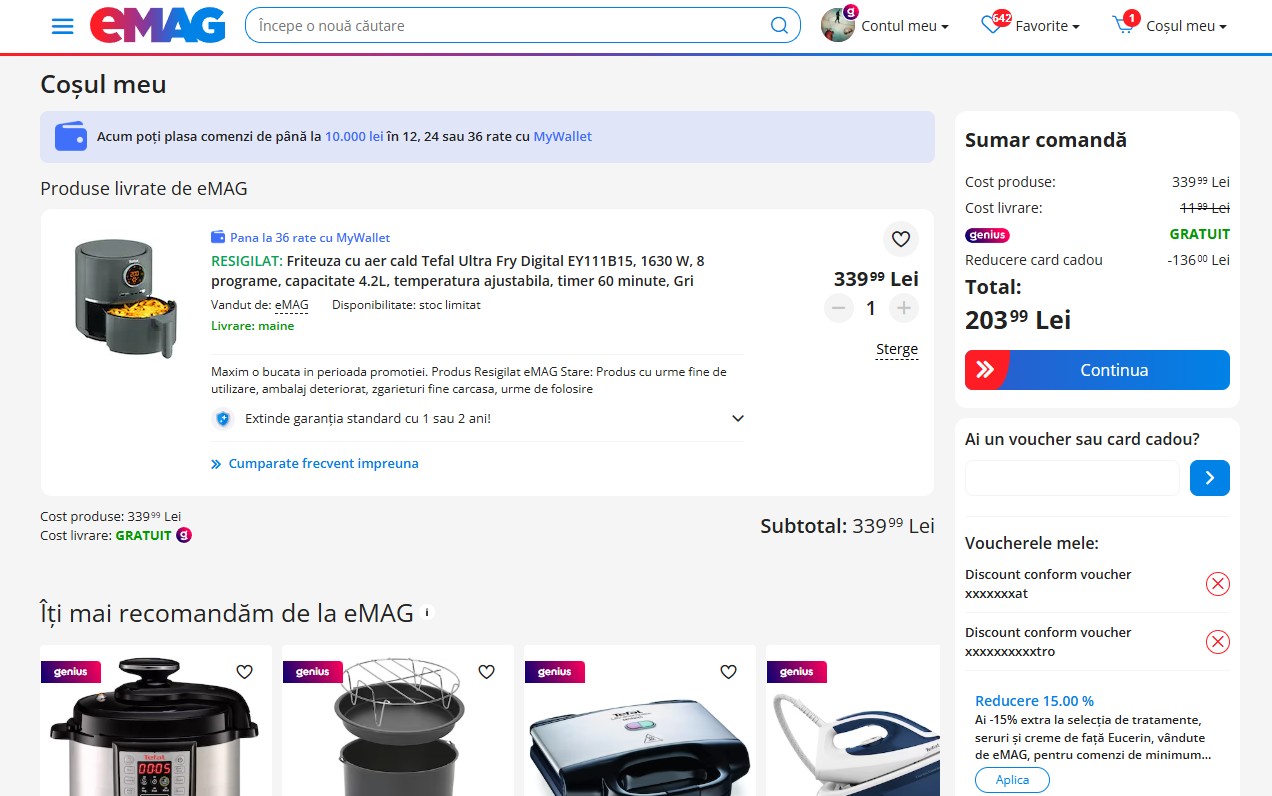Open the pressure cooker product image
Image resolution: width=1272 pixels, height=796 pixels.
coord(156,728)
